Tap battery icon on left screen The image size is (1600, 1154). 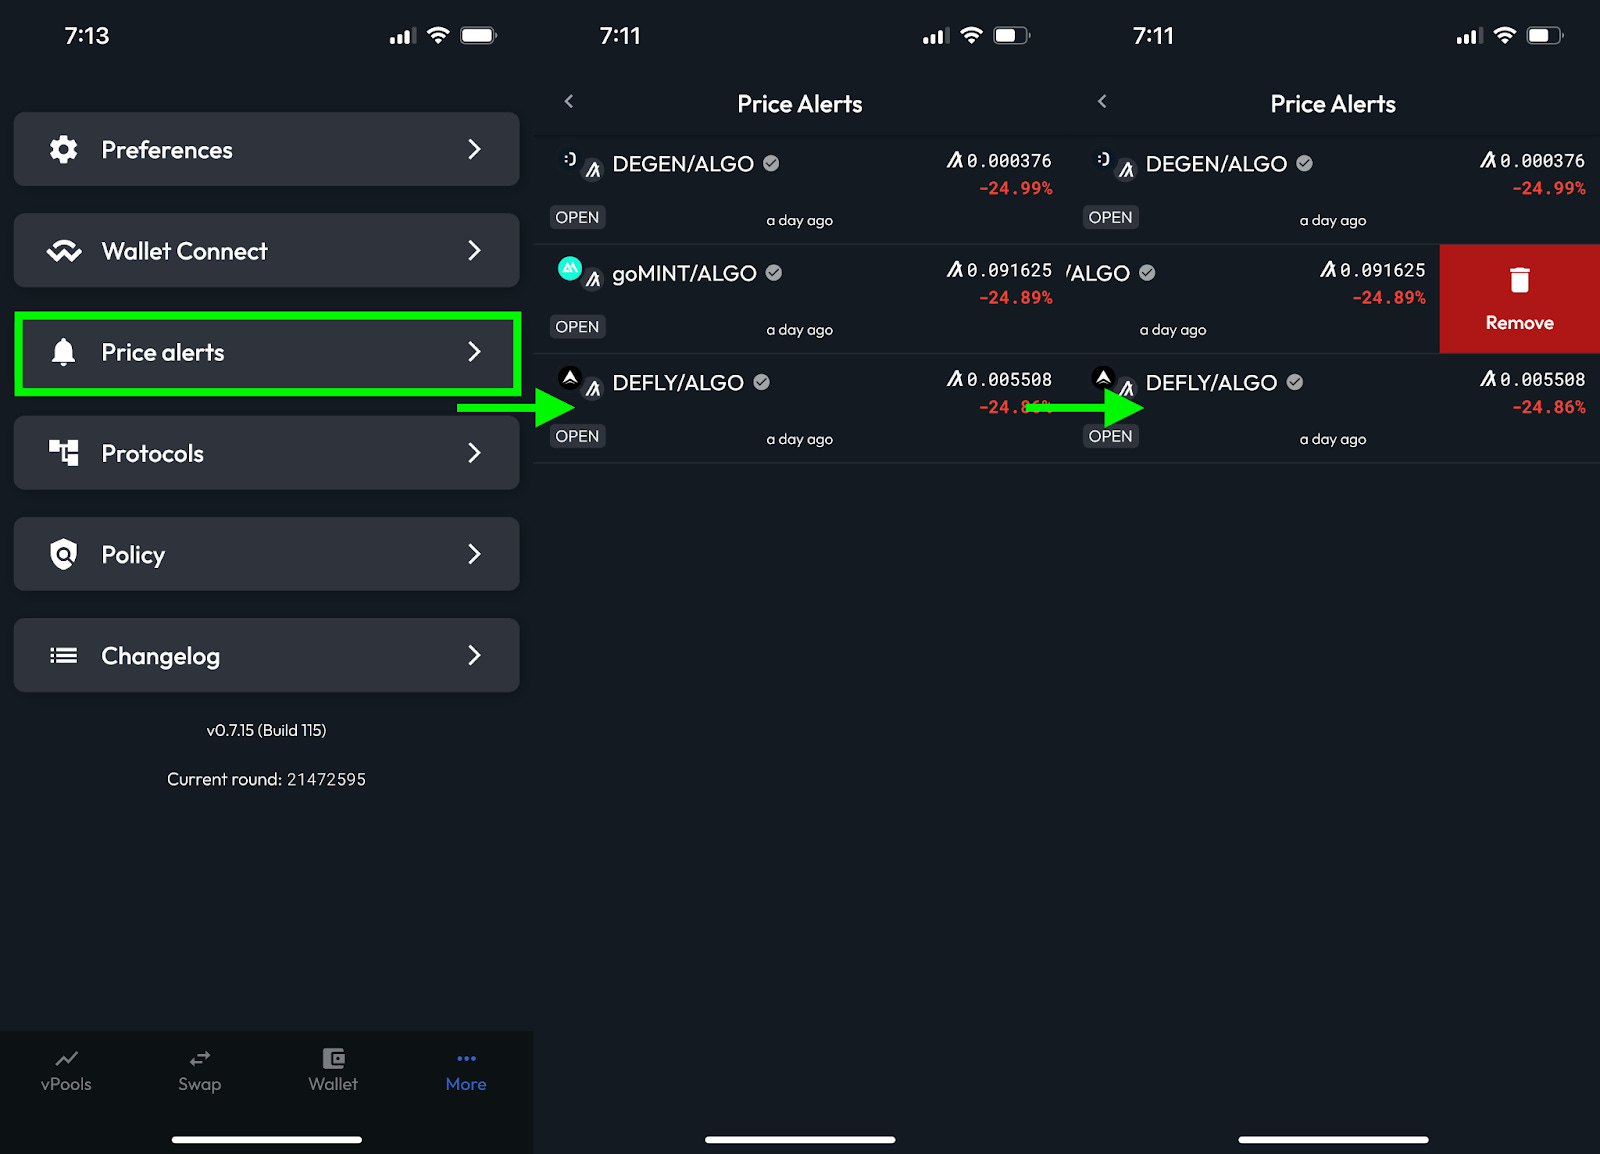(479, 36)
